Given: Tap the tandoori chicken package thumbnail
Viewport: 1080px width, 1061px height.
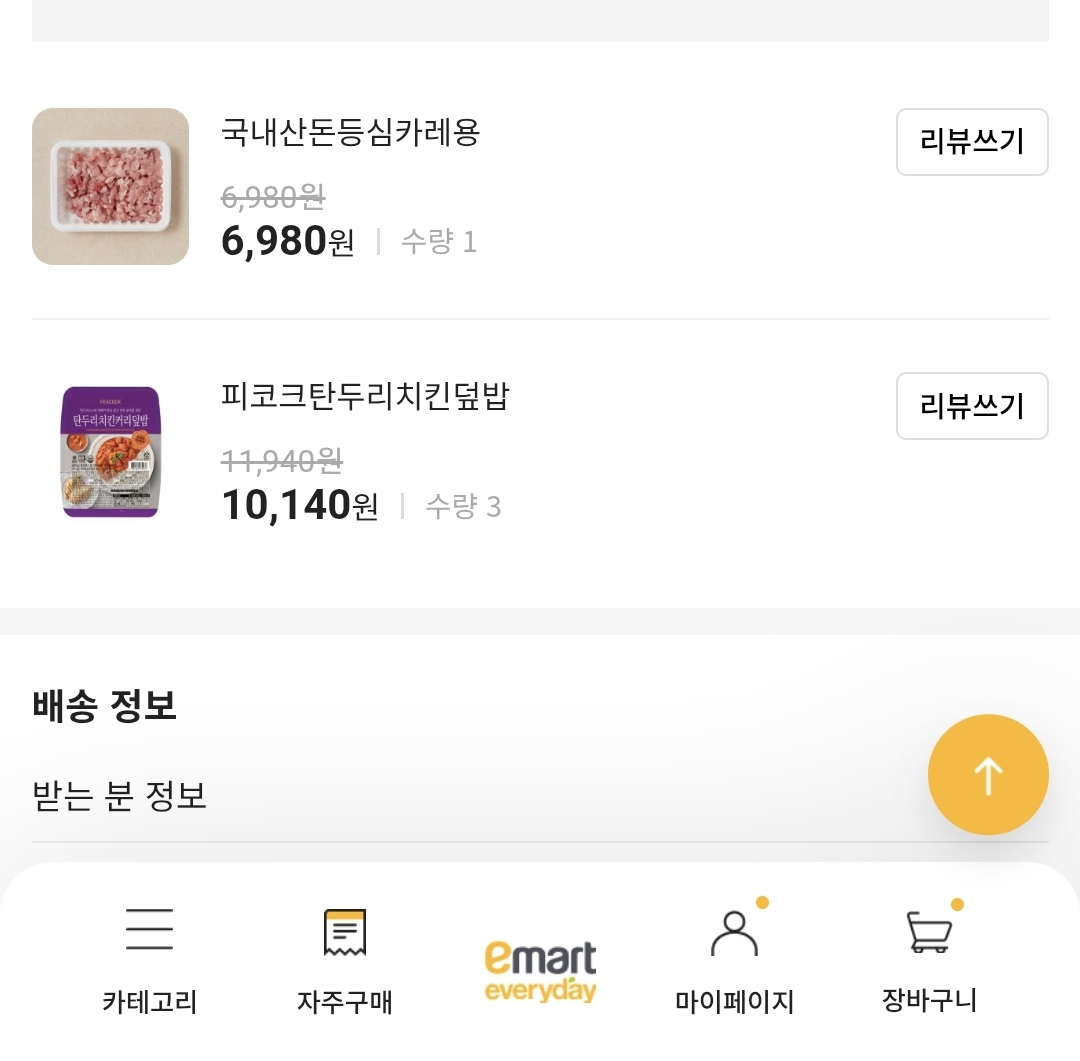Looking at the screenshot, I should pos(110,452).
